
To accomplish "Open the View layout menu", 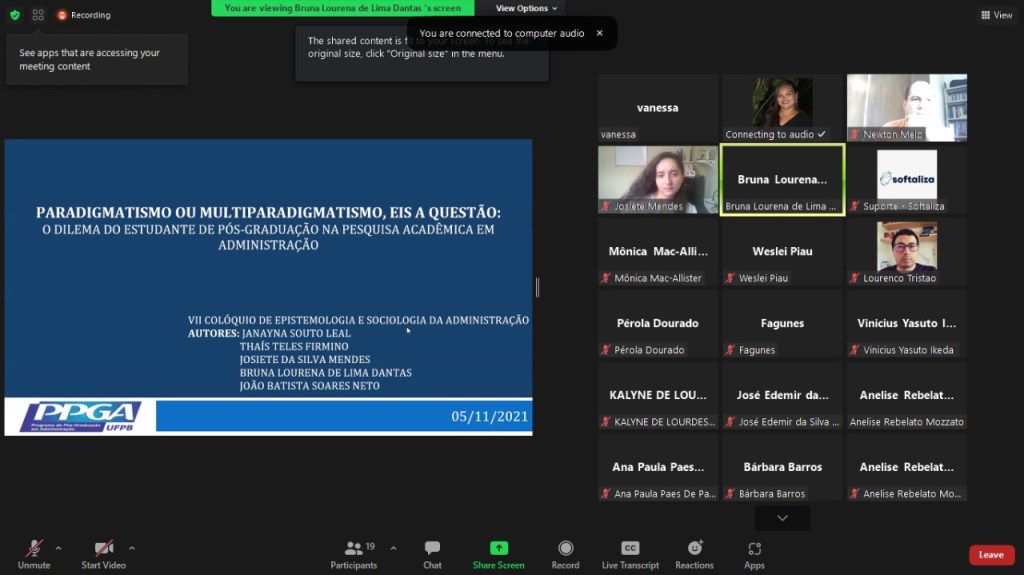I will pos(997,15).
